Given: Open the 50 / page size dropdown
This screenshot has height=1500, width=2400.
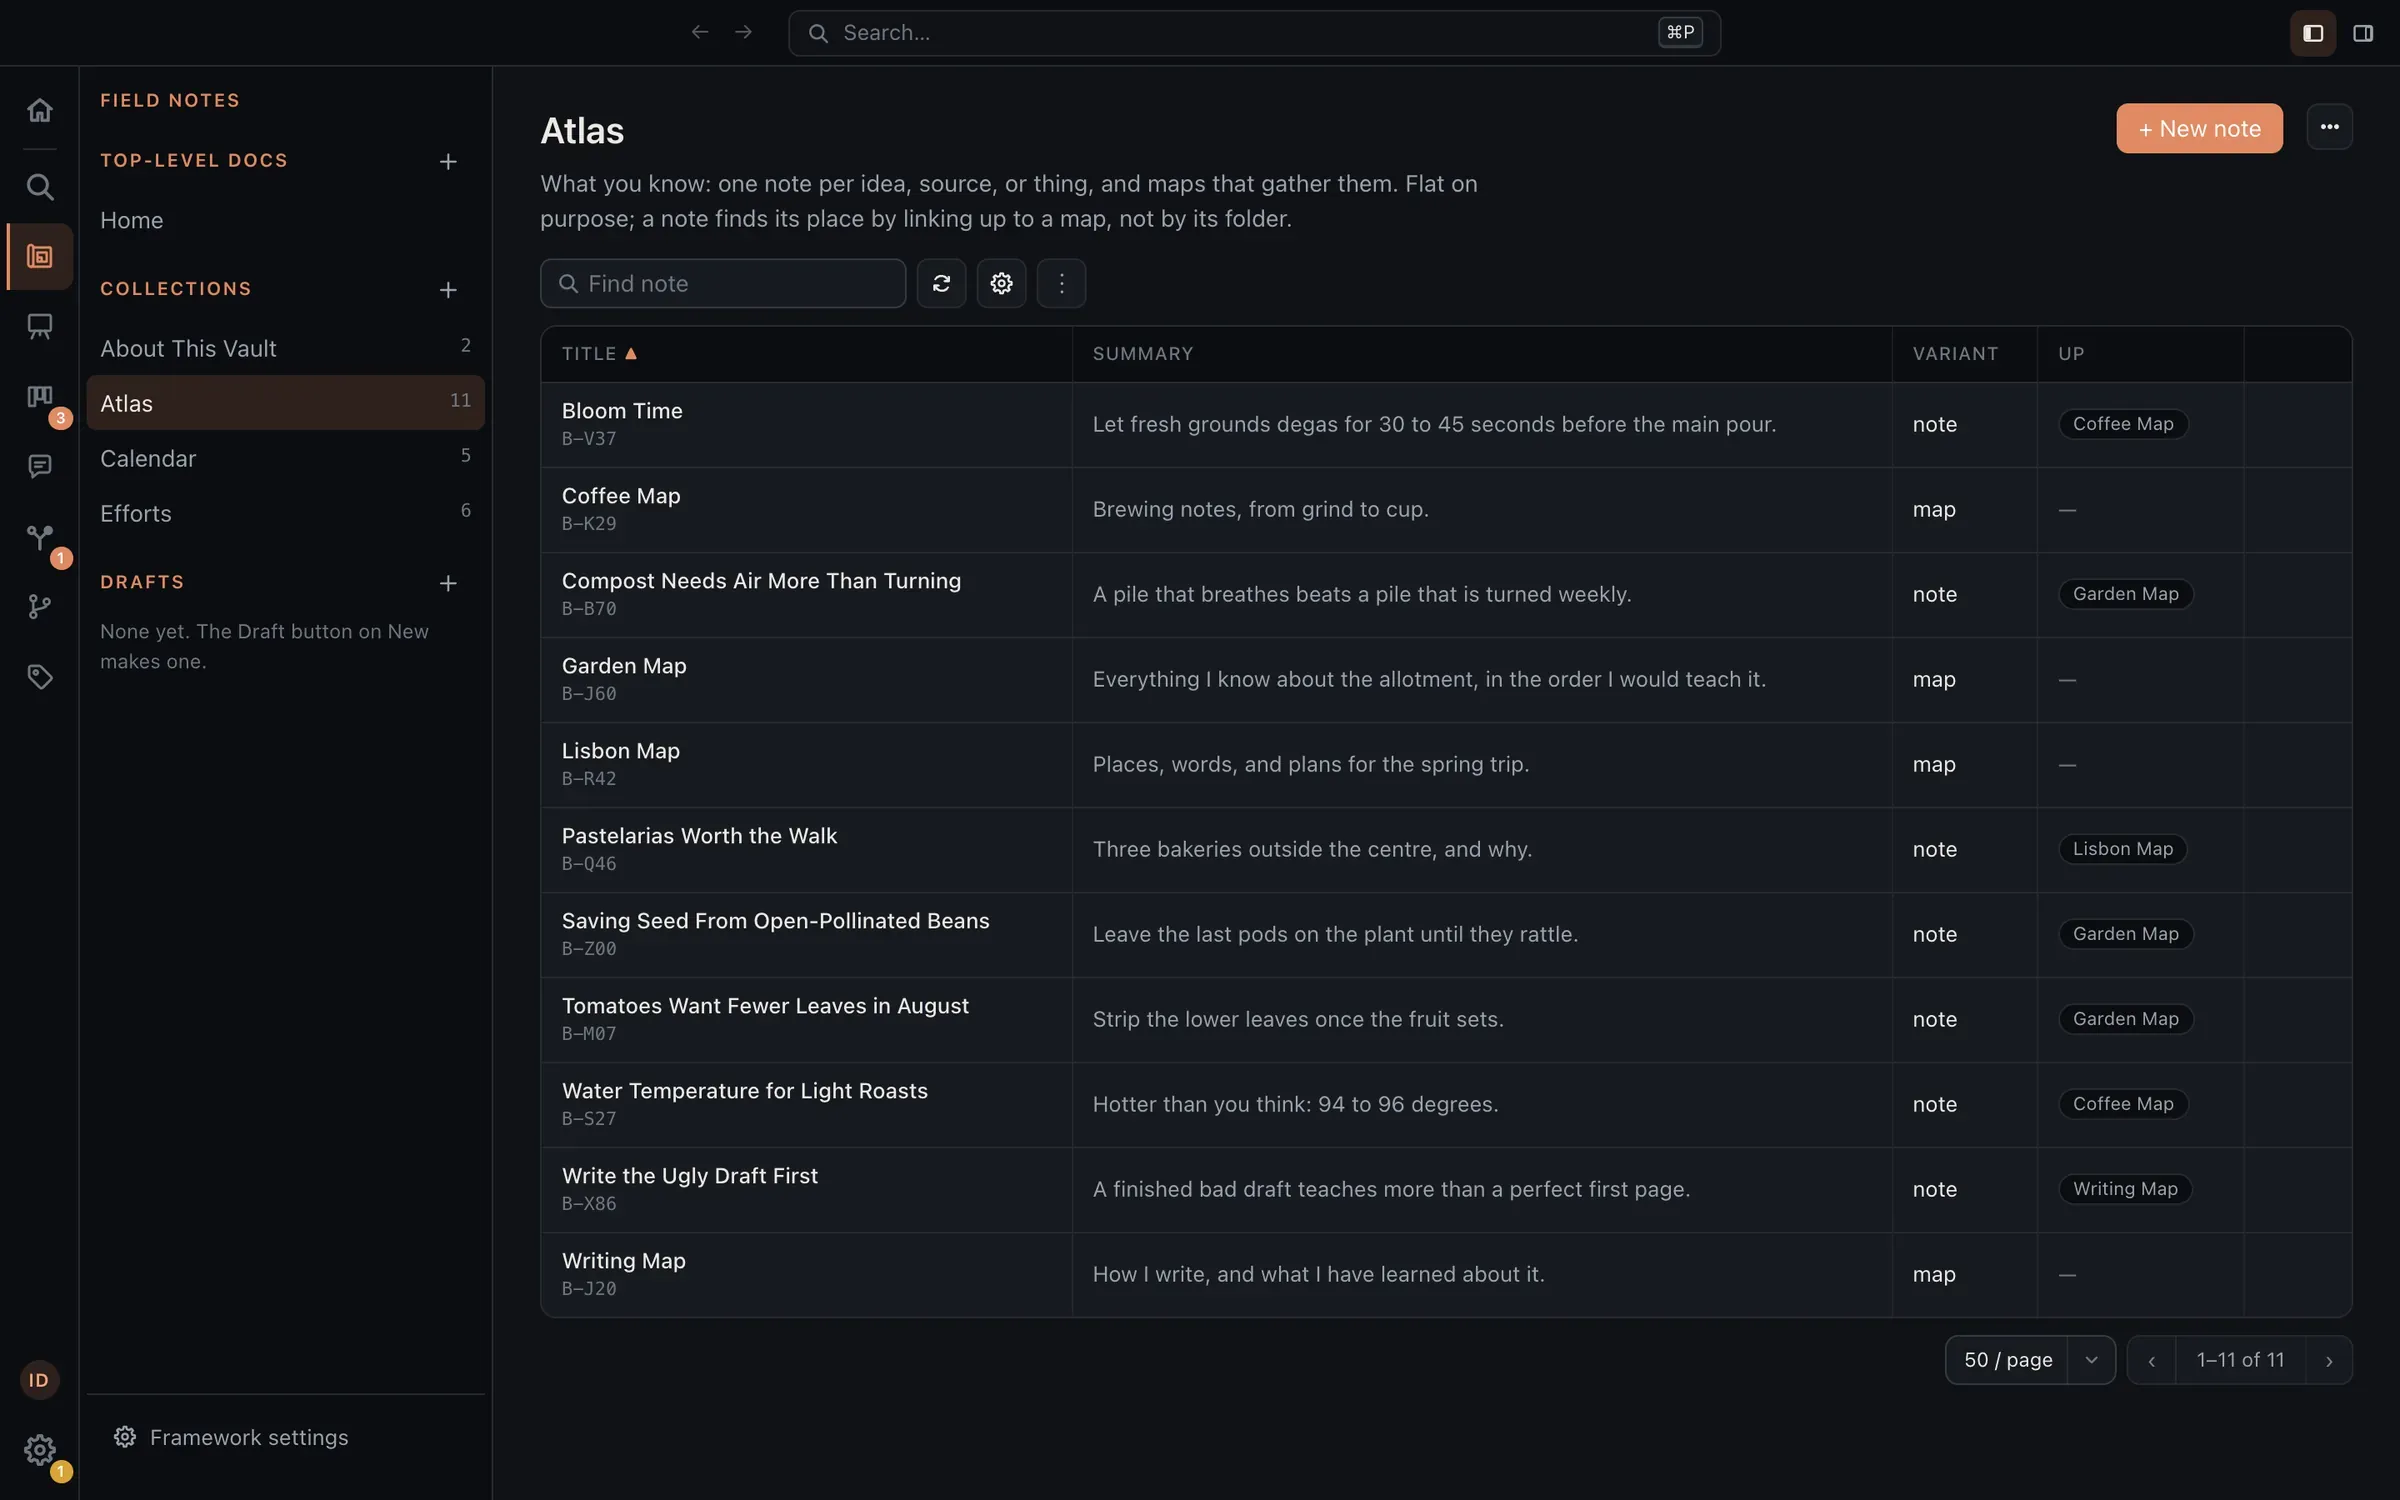Looking at the screenshot, I should (x=2030, y=1360).
